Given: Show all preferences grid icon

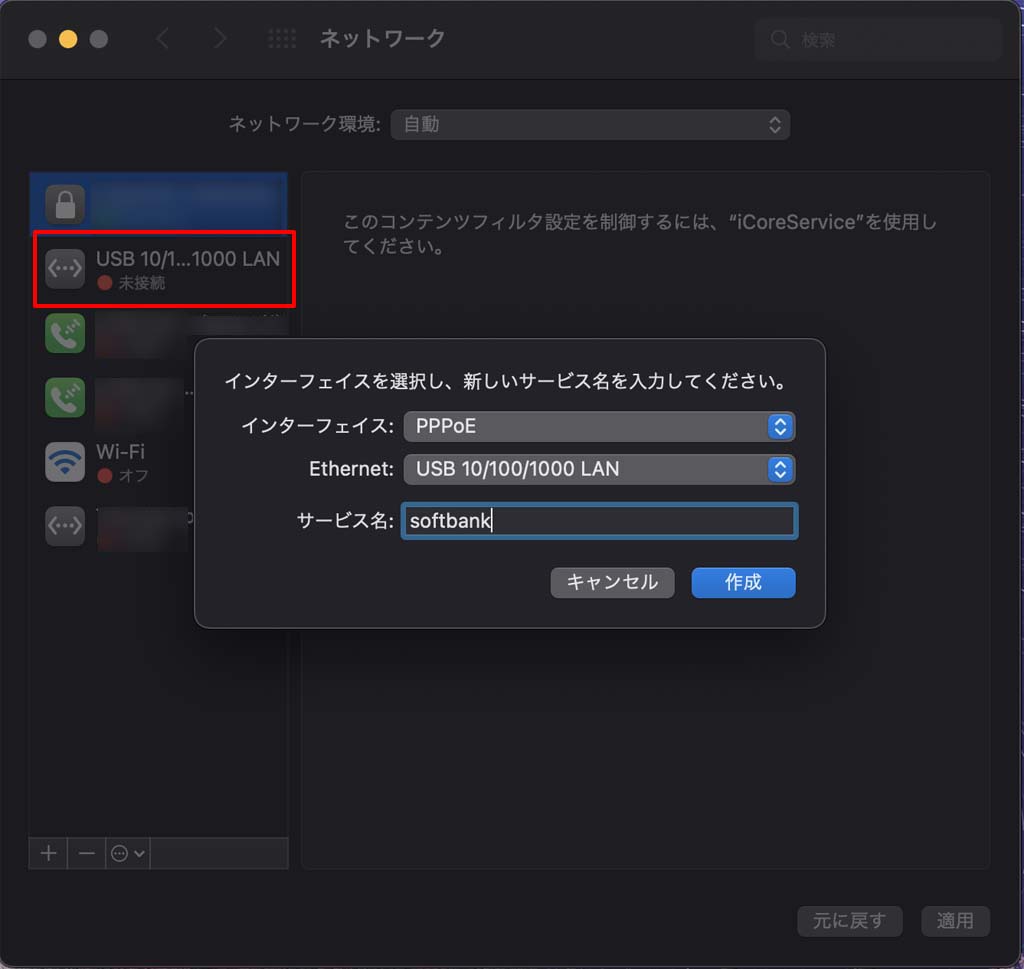Looking at the screenshot, I should [x=282, y=39].
